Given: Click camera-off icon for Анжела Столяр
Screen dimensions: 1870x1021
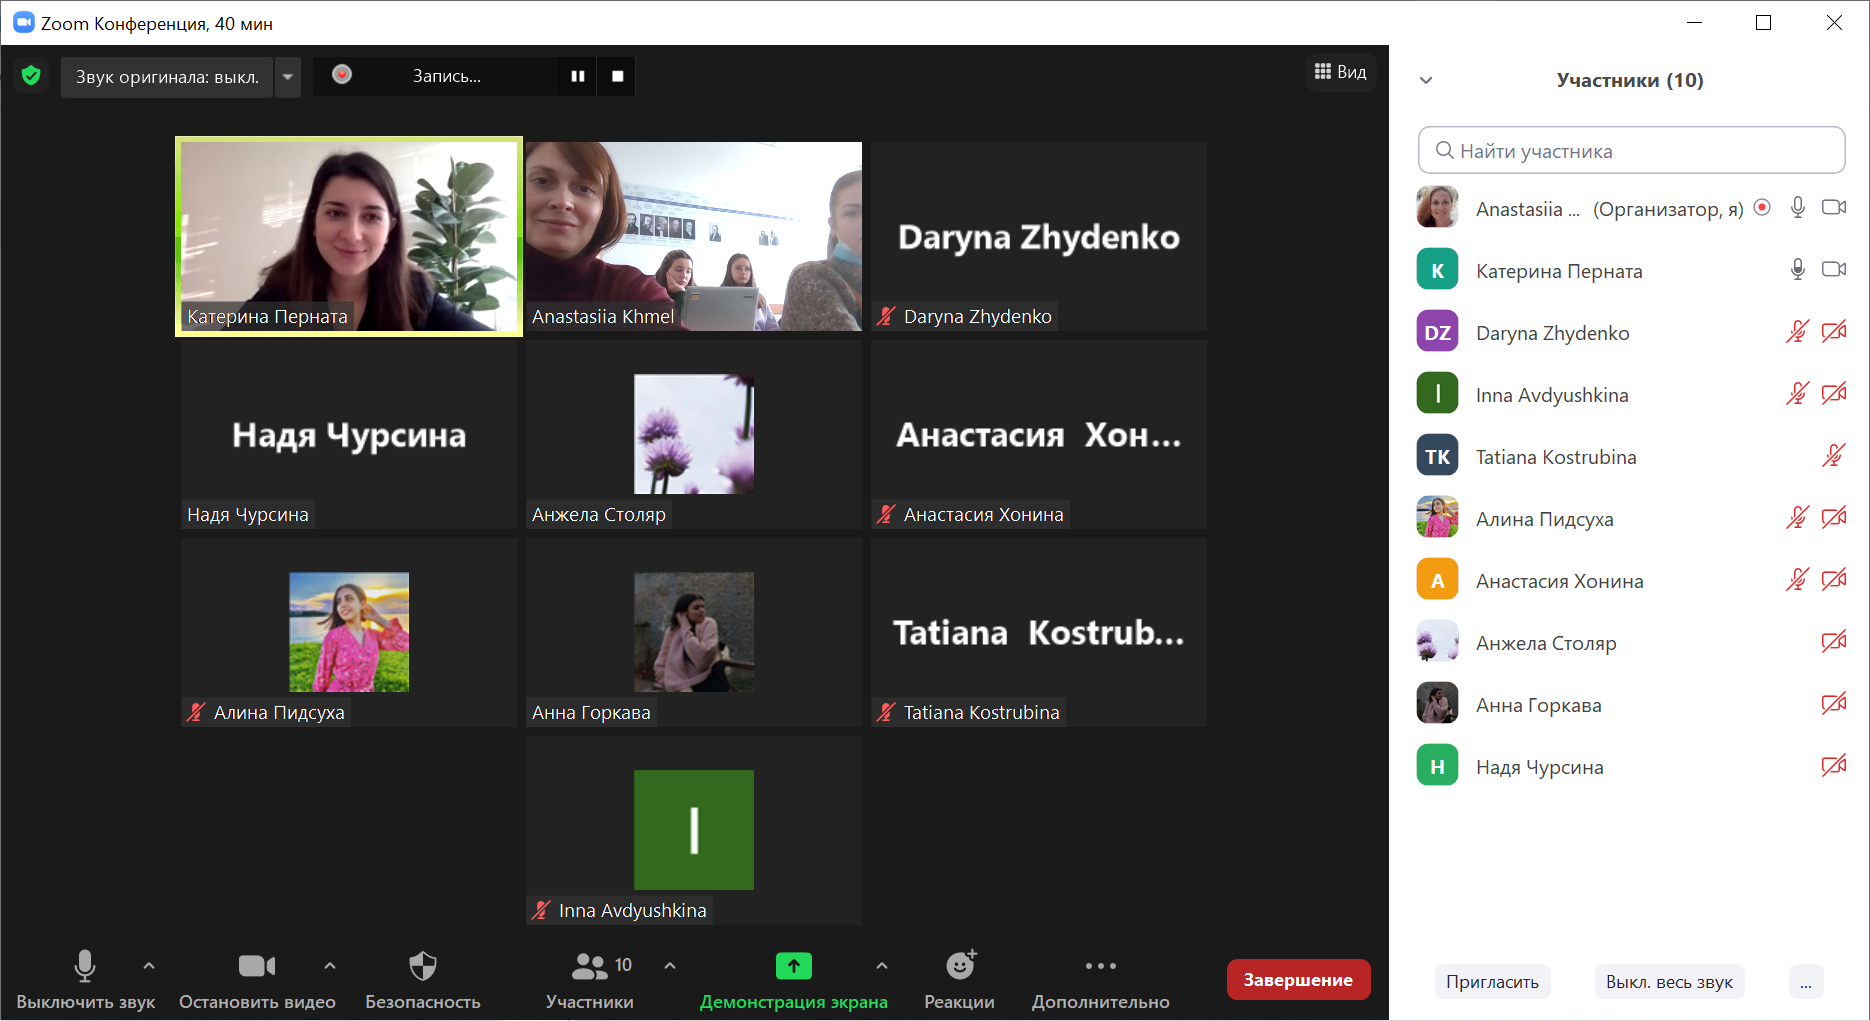Looking at the screenshot, I should [x=1834, y=642].
